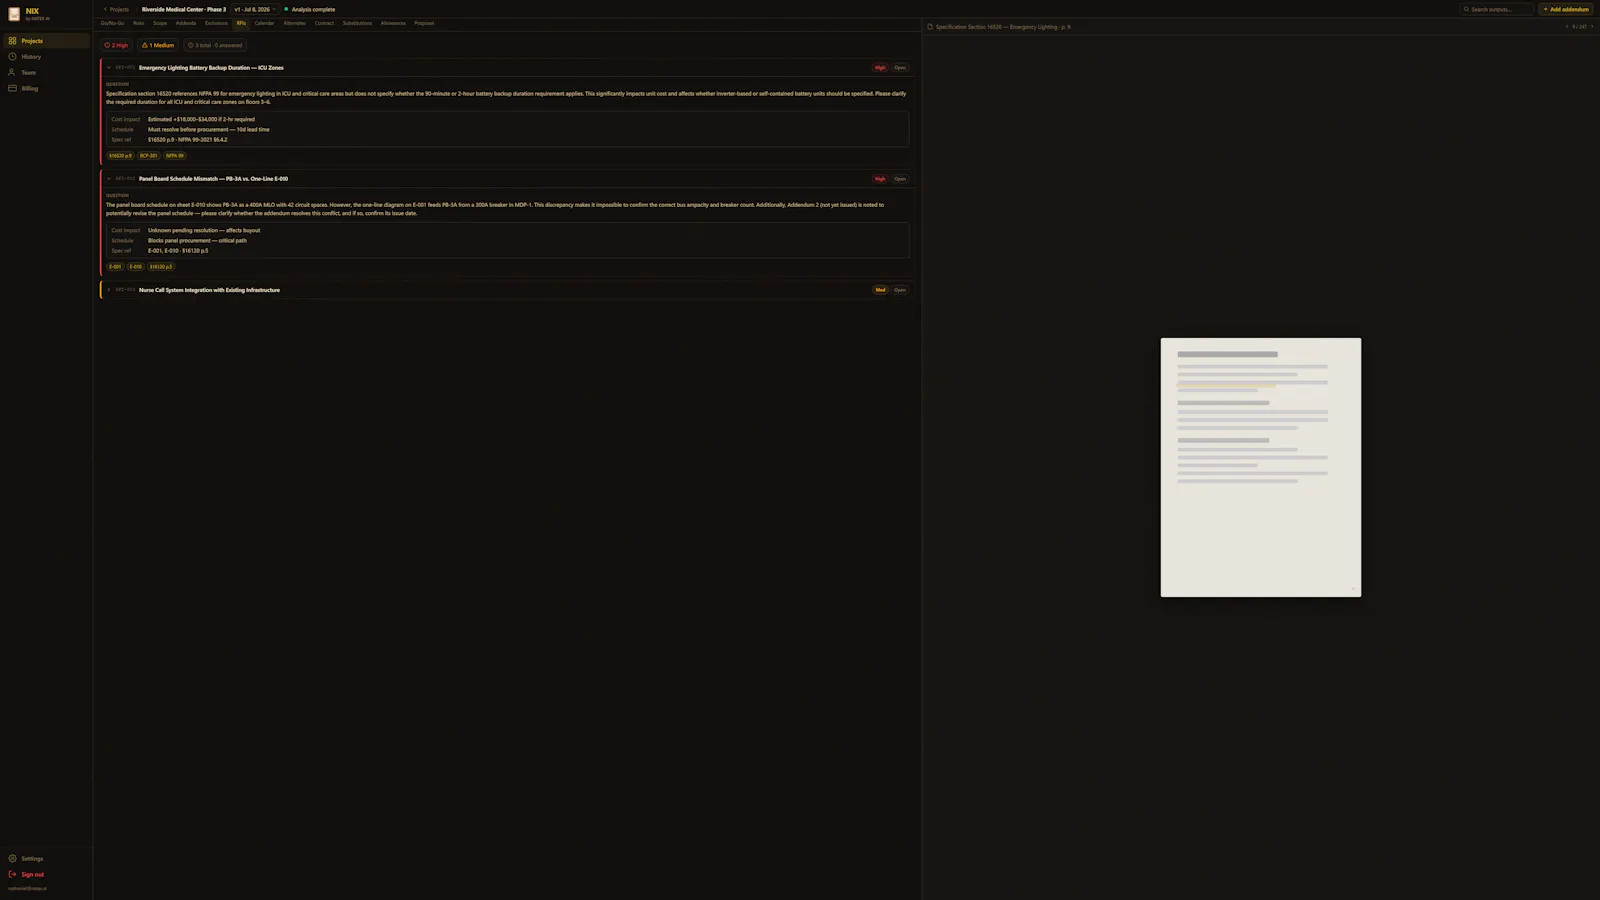
Task: Click High badge on Panel Board RFI
Action: tap(880, 179)
